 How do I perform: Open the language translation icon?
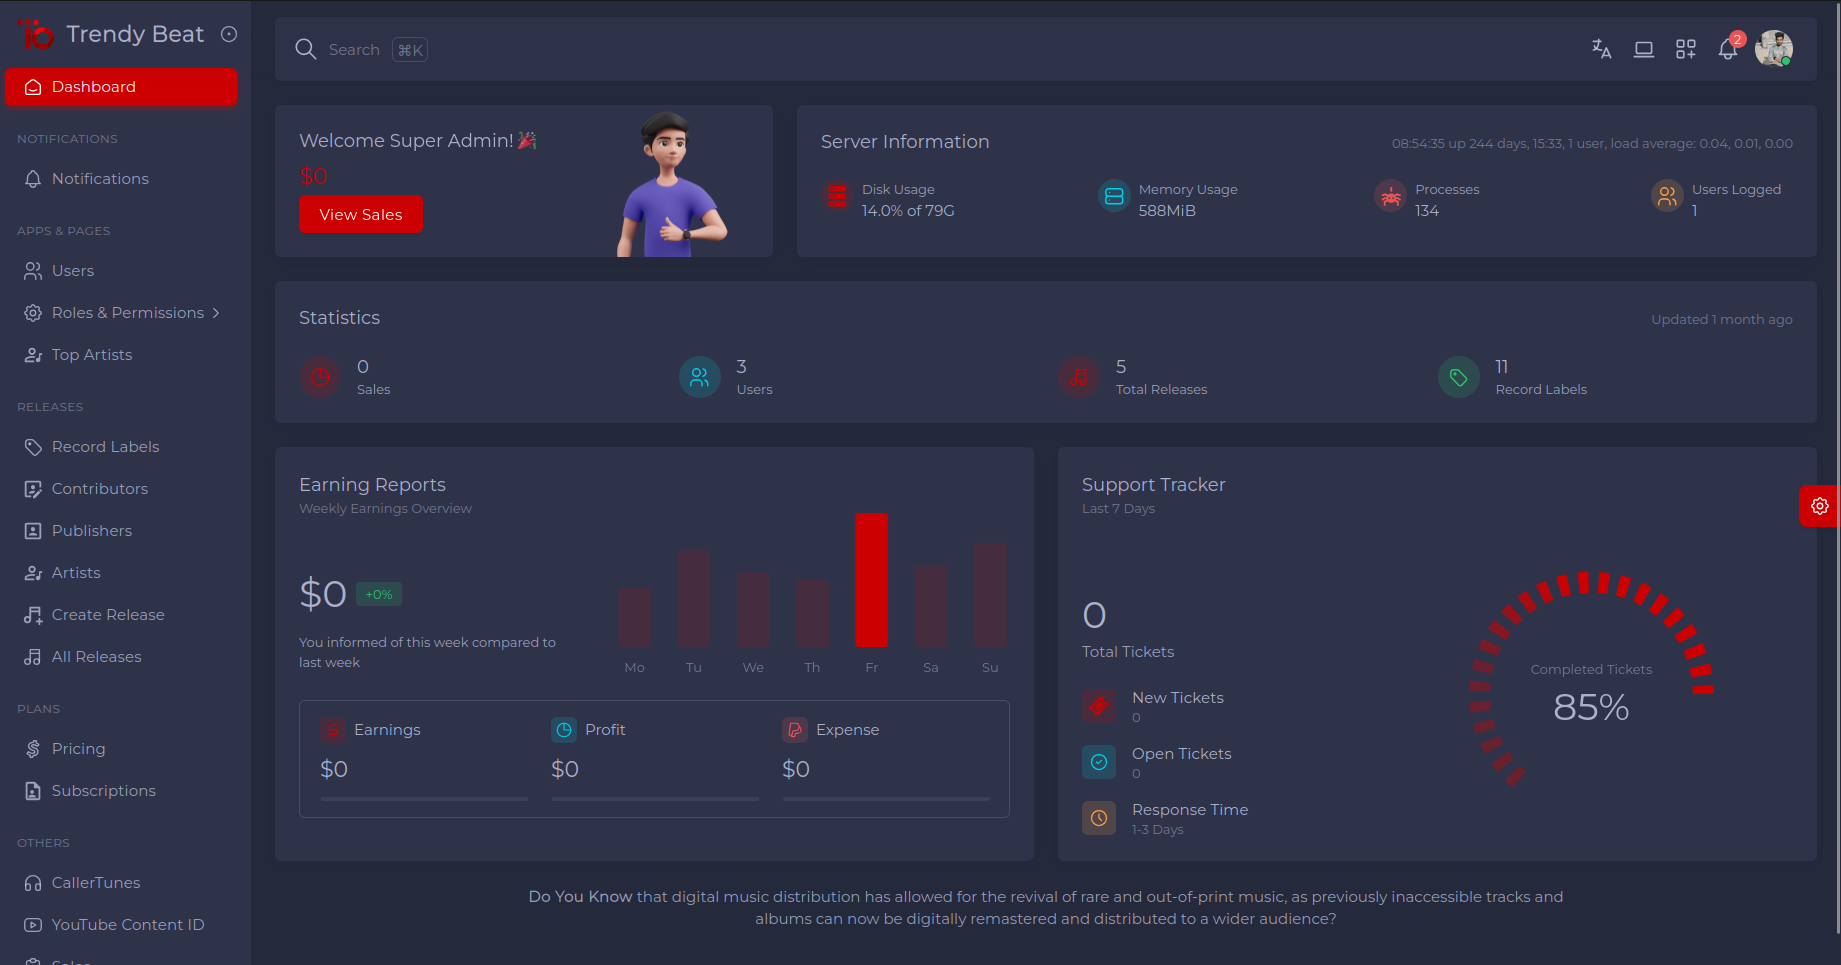(x=1601, y=49)
